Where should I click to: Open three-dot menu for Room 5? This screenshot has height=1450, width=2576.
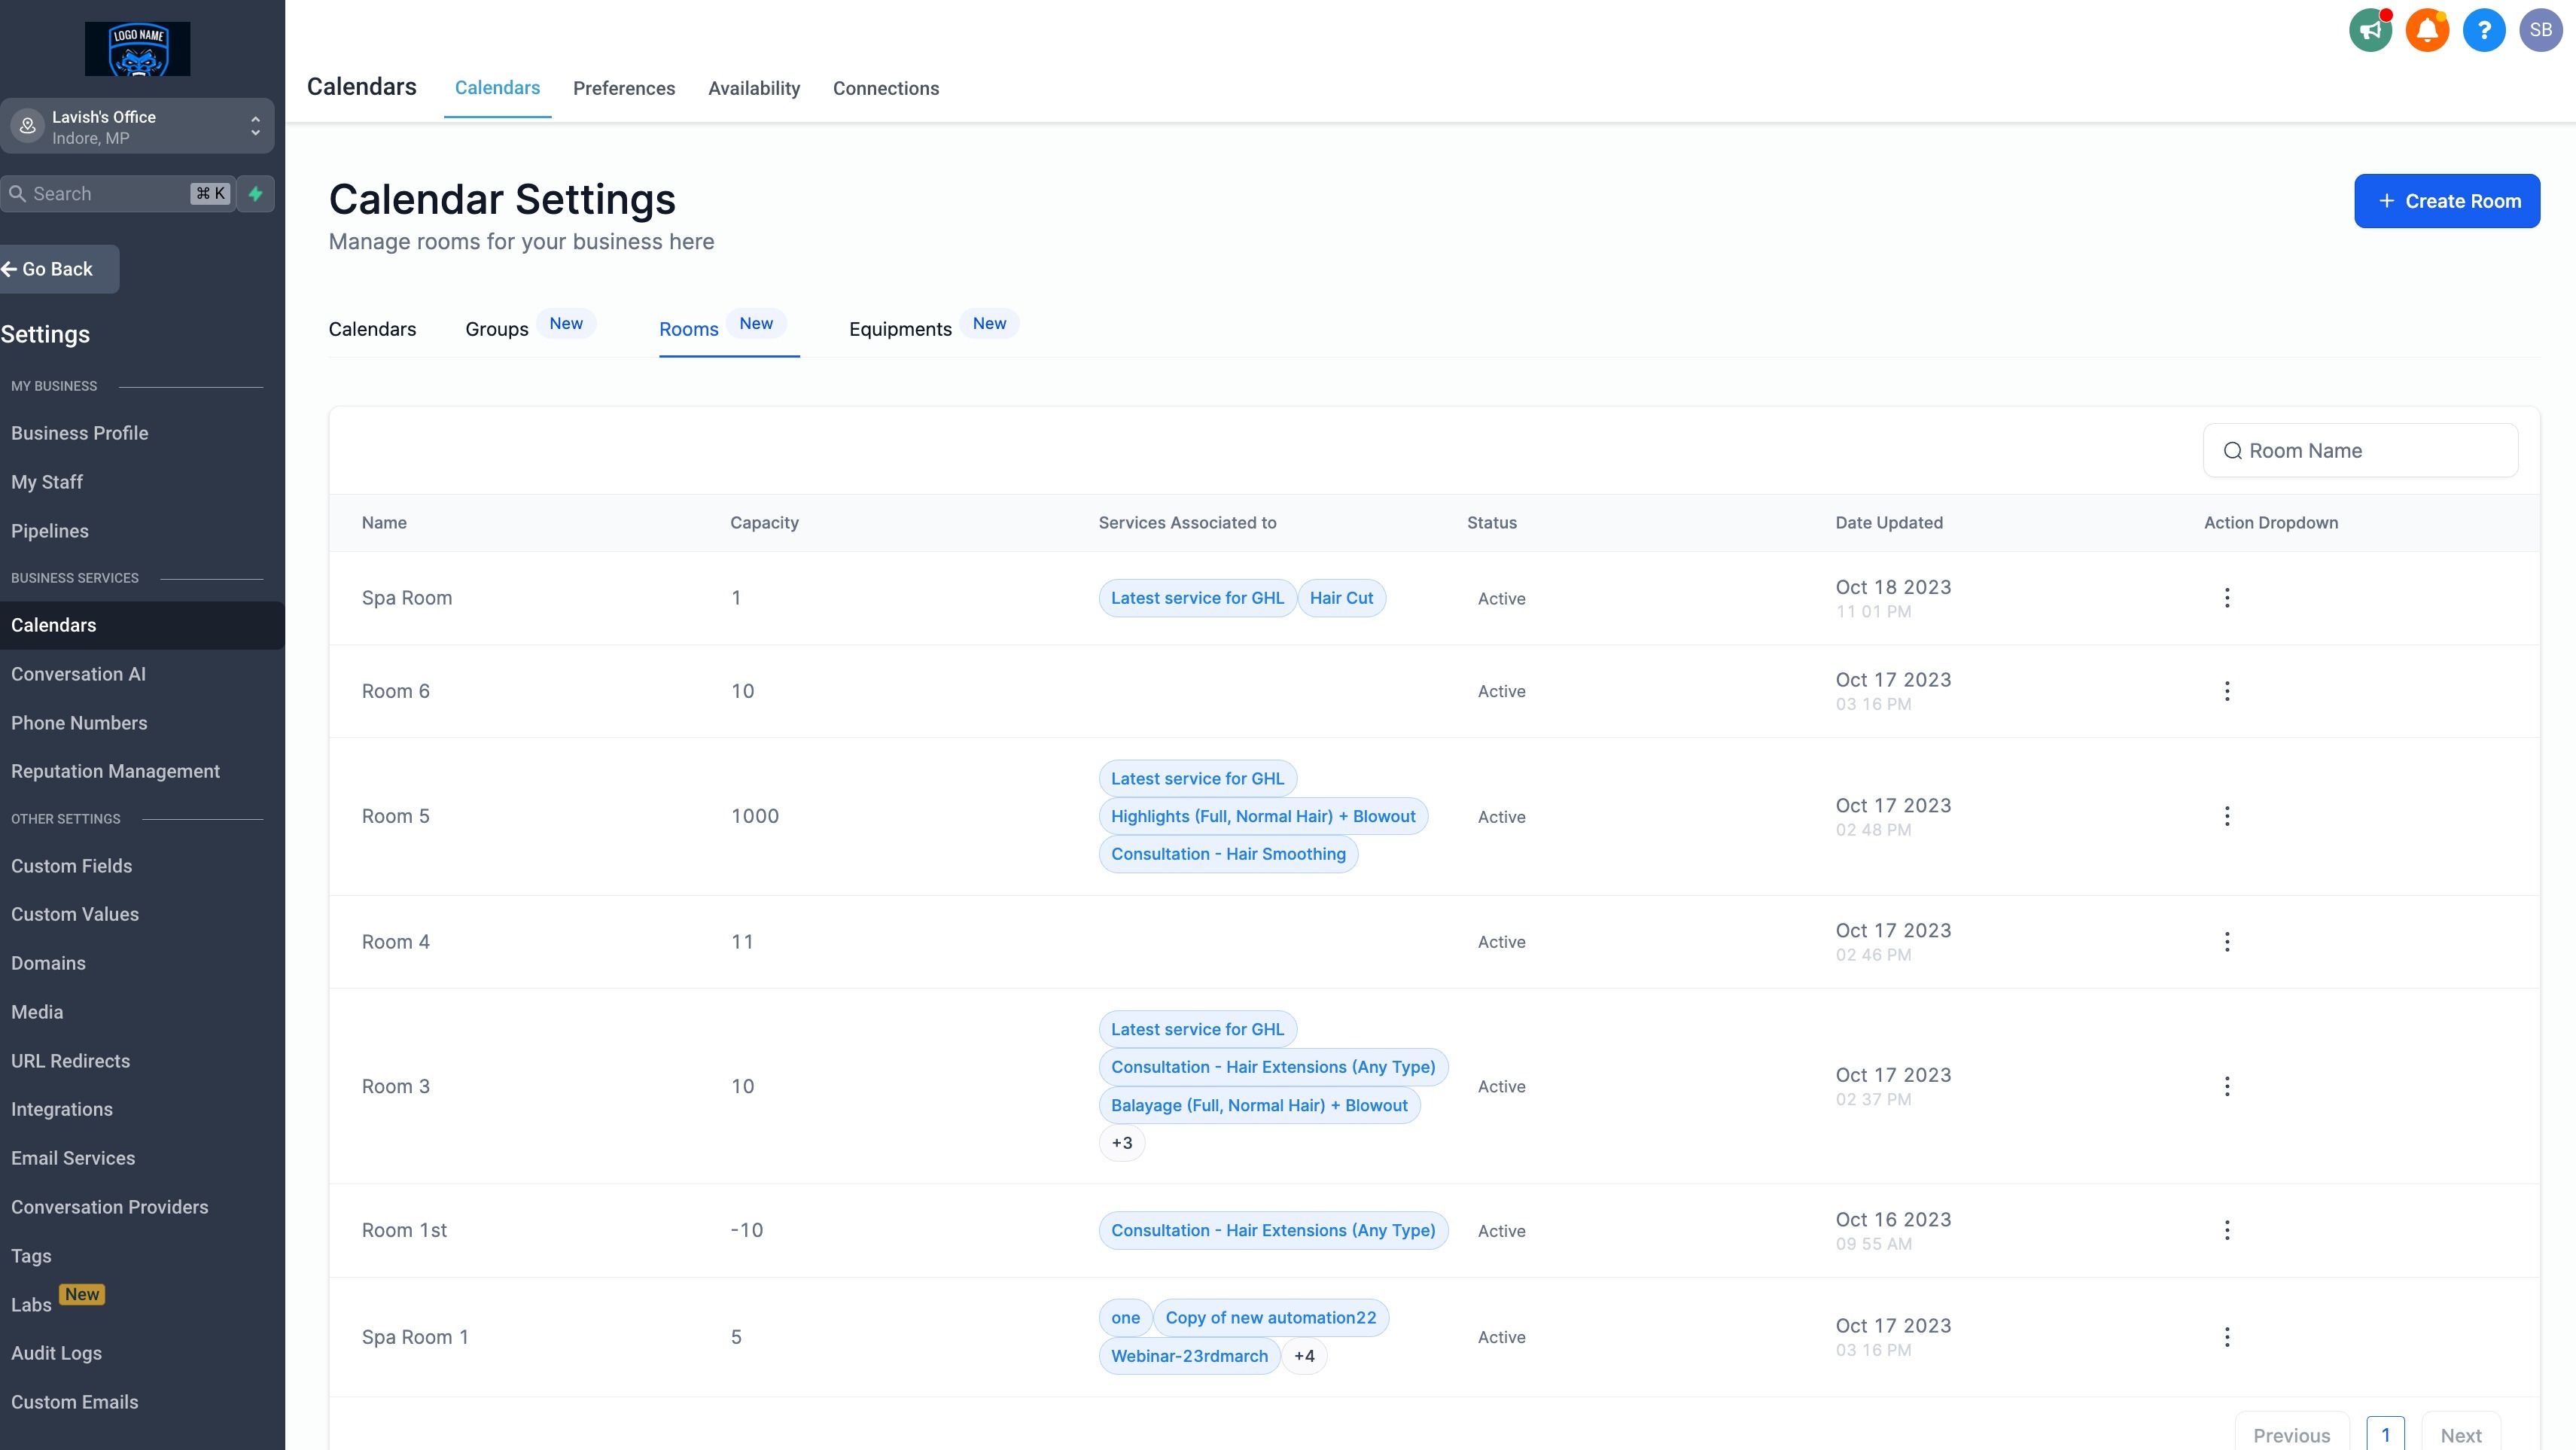(2226, 816)
